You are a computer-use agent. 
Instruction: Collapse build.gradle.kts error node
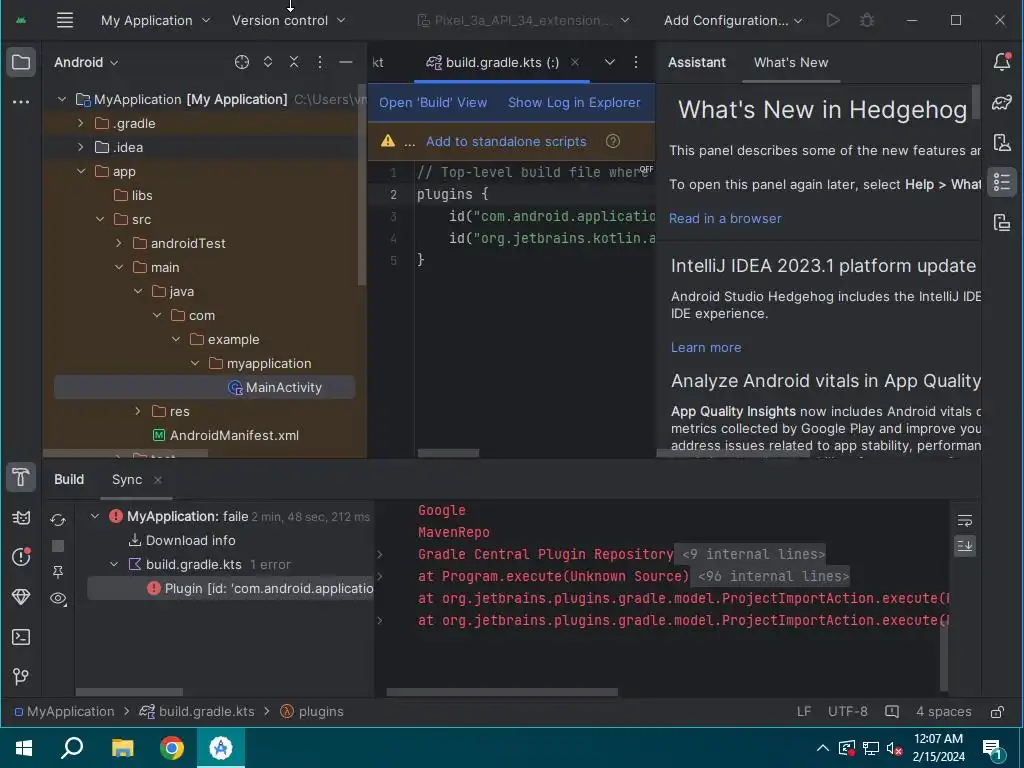pos(114,564)
